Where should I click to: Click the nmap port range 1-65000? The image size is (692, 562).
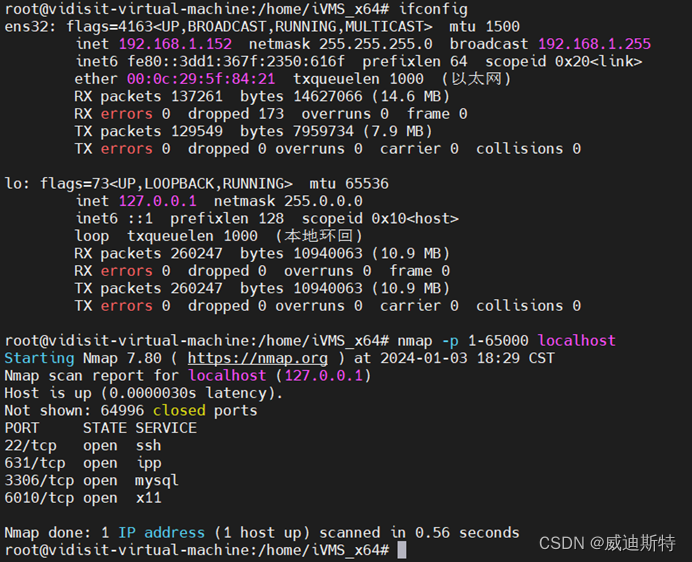(498, 340)
